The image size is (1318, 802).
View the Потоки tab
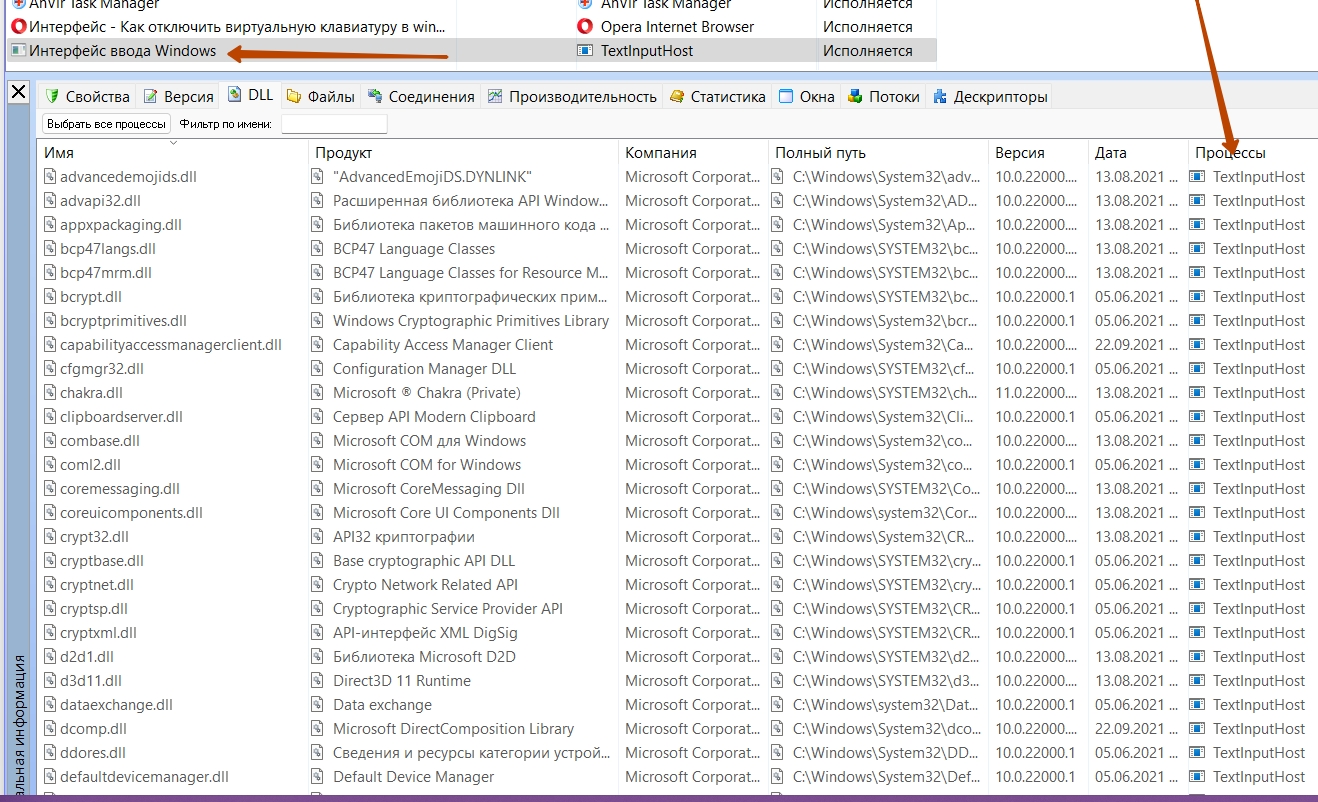point(884,96)
